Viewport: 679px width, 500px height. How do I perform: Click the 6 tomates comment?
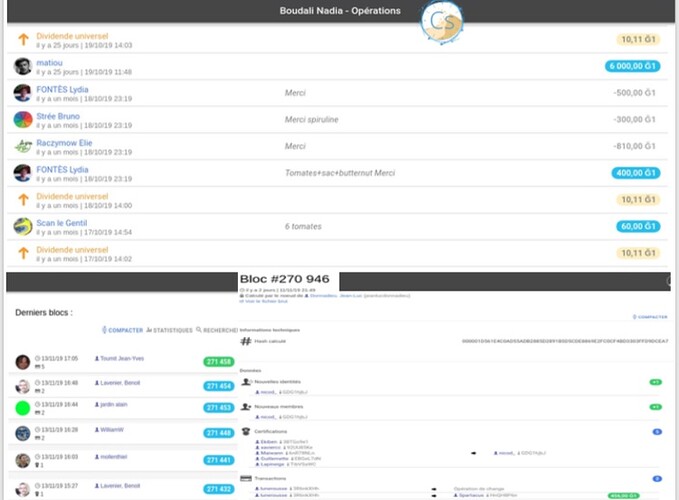pos(303,226)
